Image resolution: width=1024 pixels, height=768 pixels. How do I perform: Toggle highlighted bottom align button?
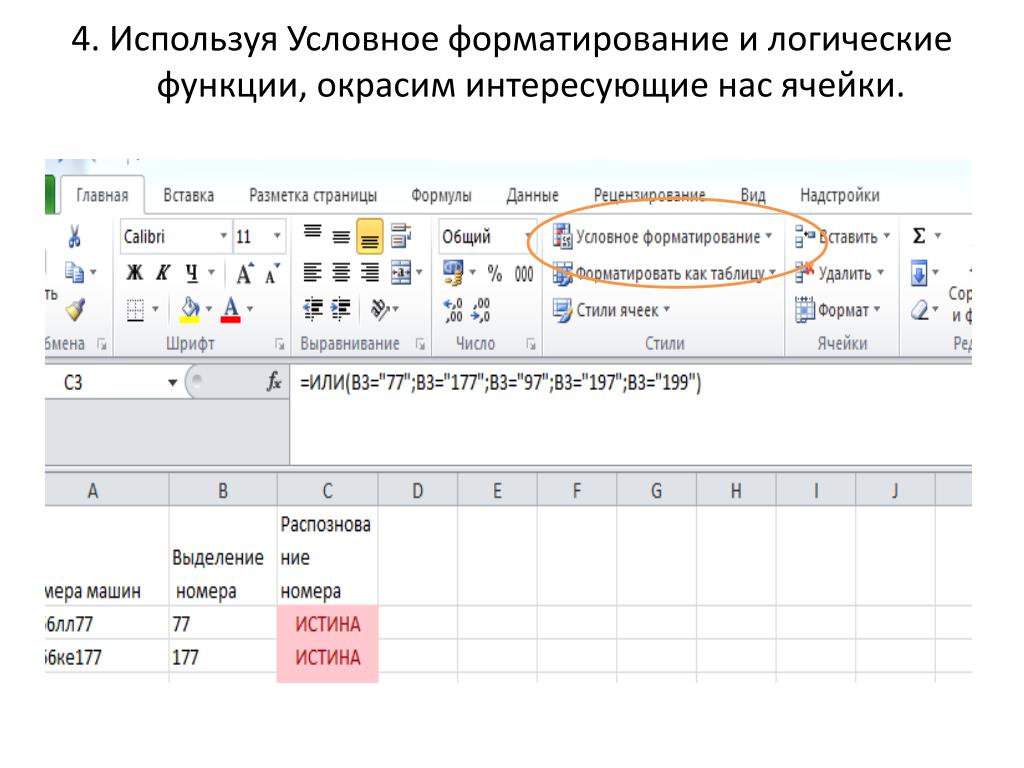tap(370, 236)
